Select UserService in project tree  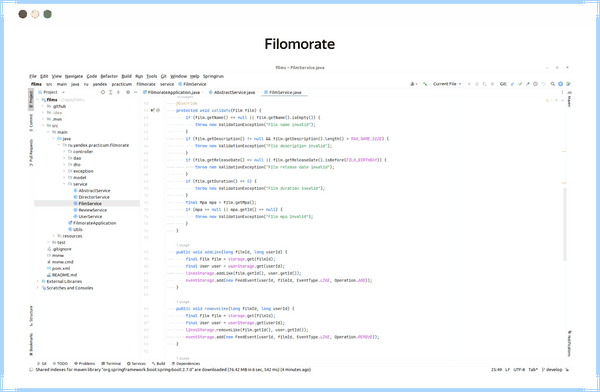[88, 217]
